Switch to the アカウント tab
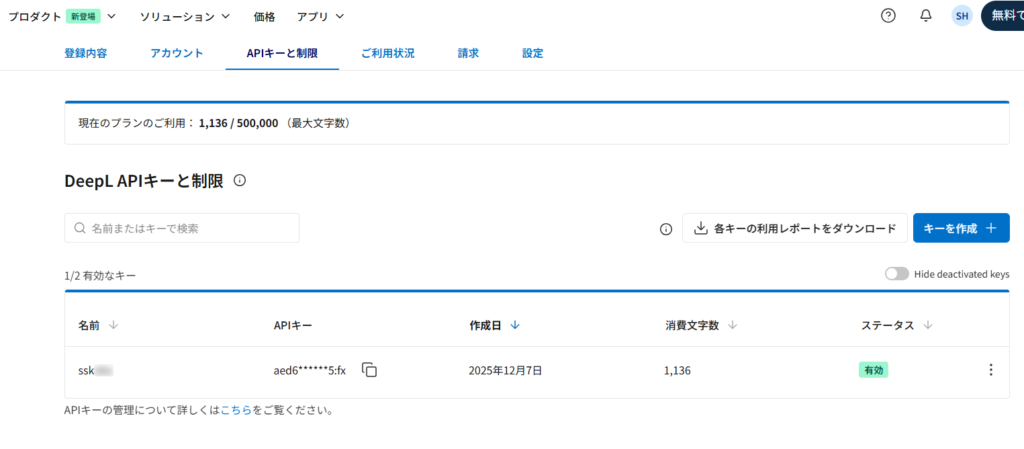Image resolution: width=1024 pixels, height=449 pixels. coord(177,53)
